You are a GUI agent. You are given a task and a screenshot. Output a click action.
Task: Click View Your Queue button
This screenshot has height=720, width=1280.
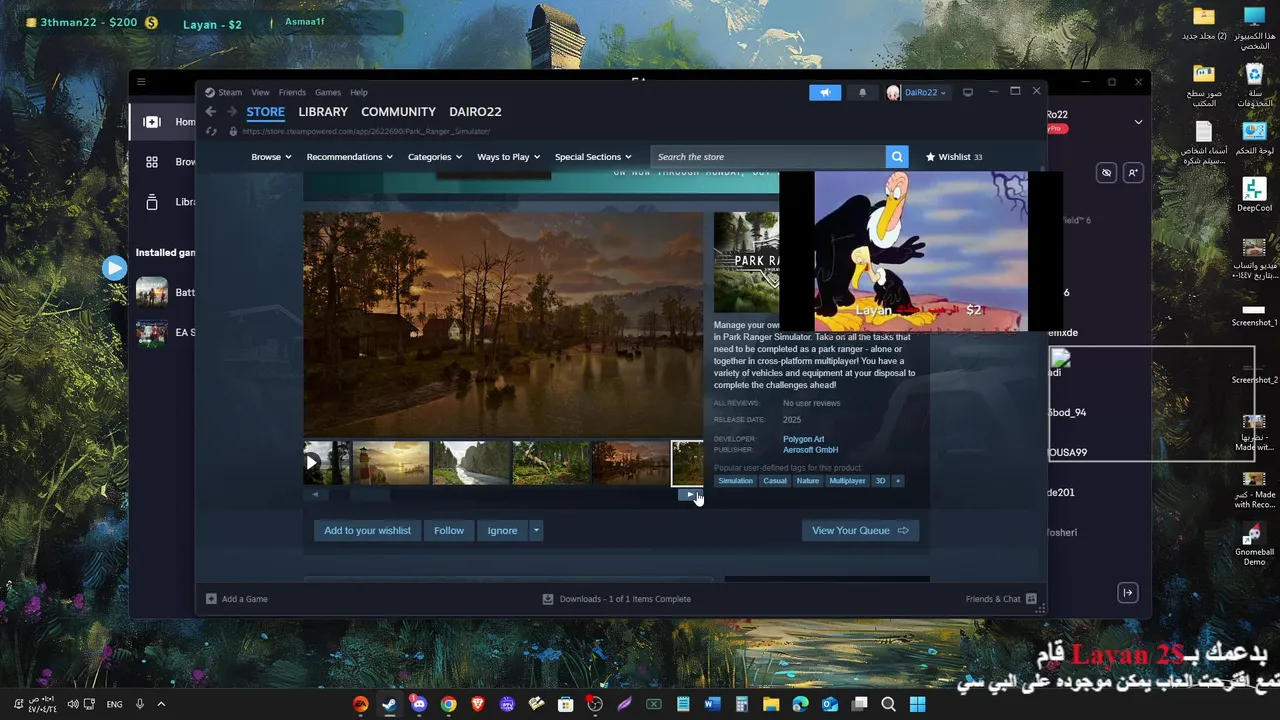point(860,531)
